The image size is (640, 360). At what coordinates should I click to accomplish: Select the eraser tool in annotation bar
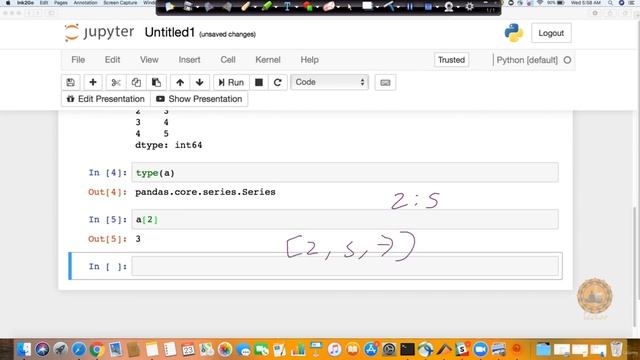click(x=329, y=7)
